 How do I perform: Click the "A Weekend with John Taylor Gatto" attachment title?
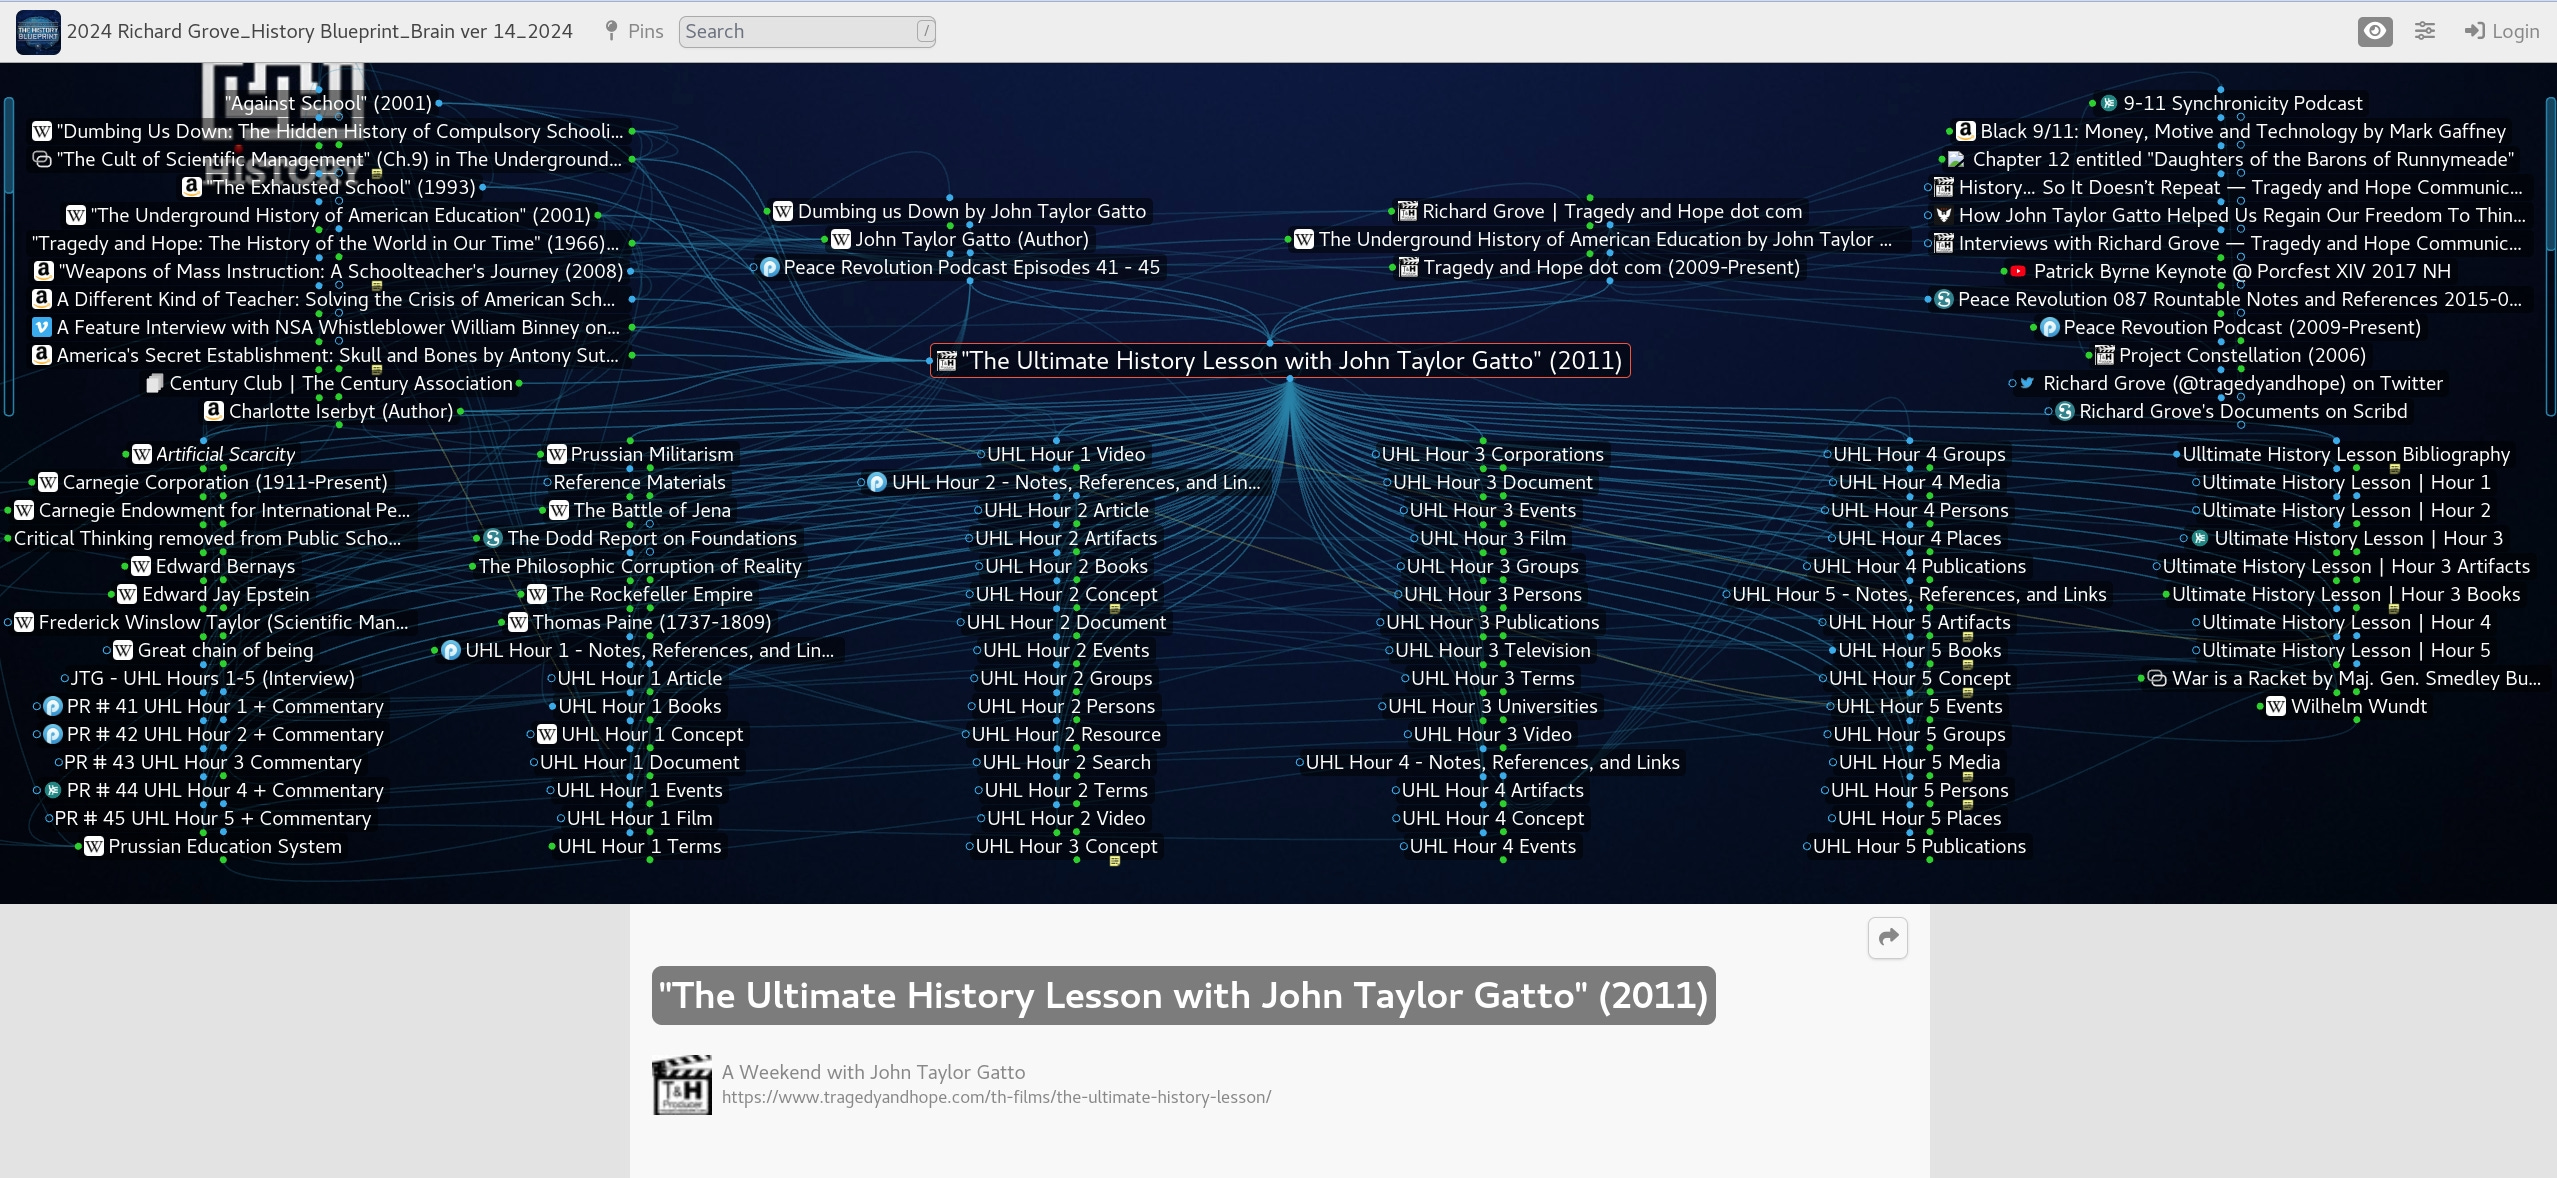(x=873, y=1072)
